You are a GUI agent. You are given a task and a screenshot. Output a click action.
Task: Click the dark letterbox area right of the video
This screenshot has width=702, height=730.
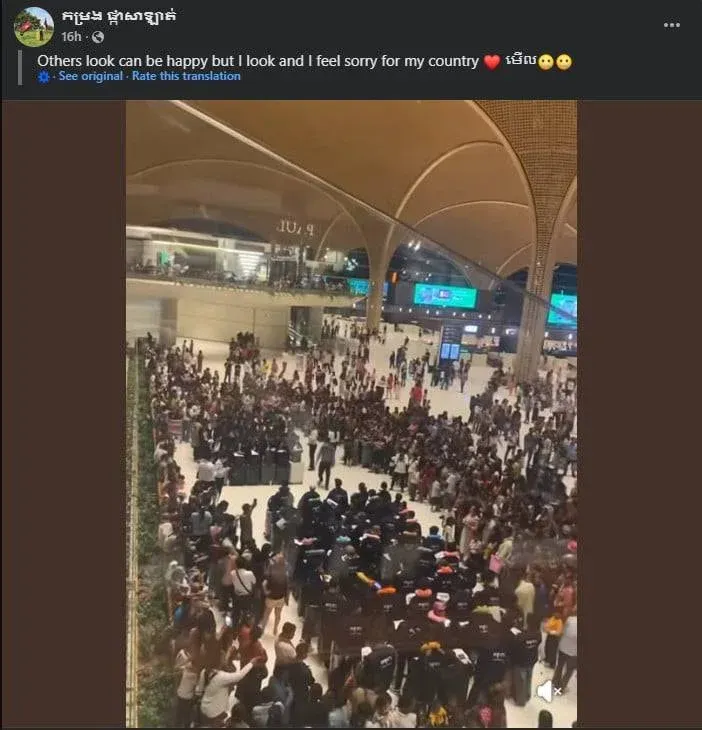pyautogui.click(x=639, y=414)
